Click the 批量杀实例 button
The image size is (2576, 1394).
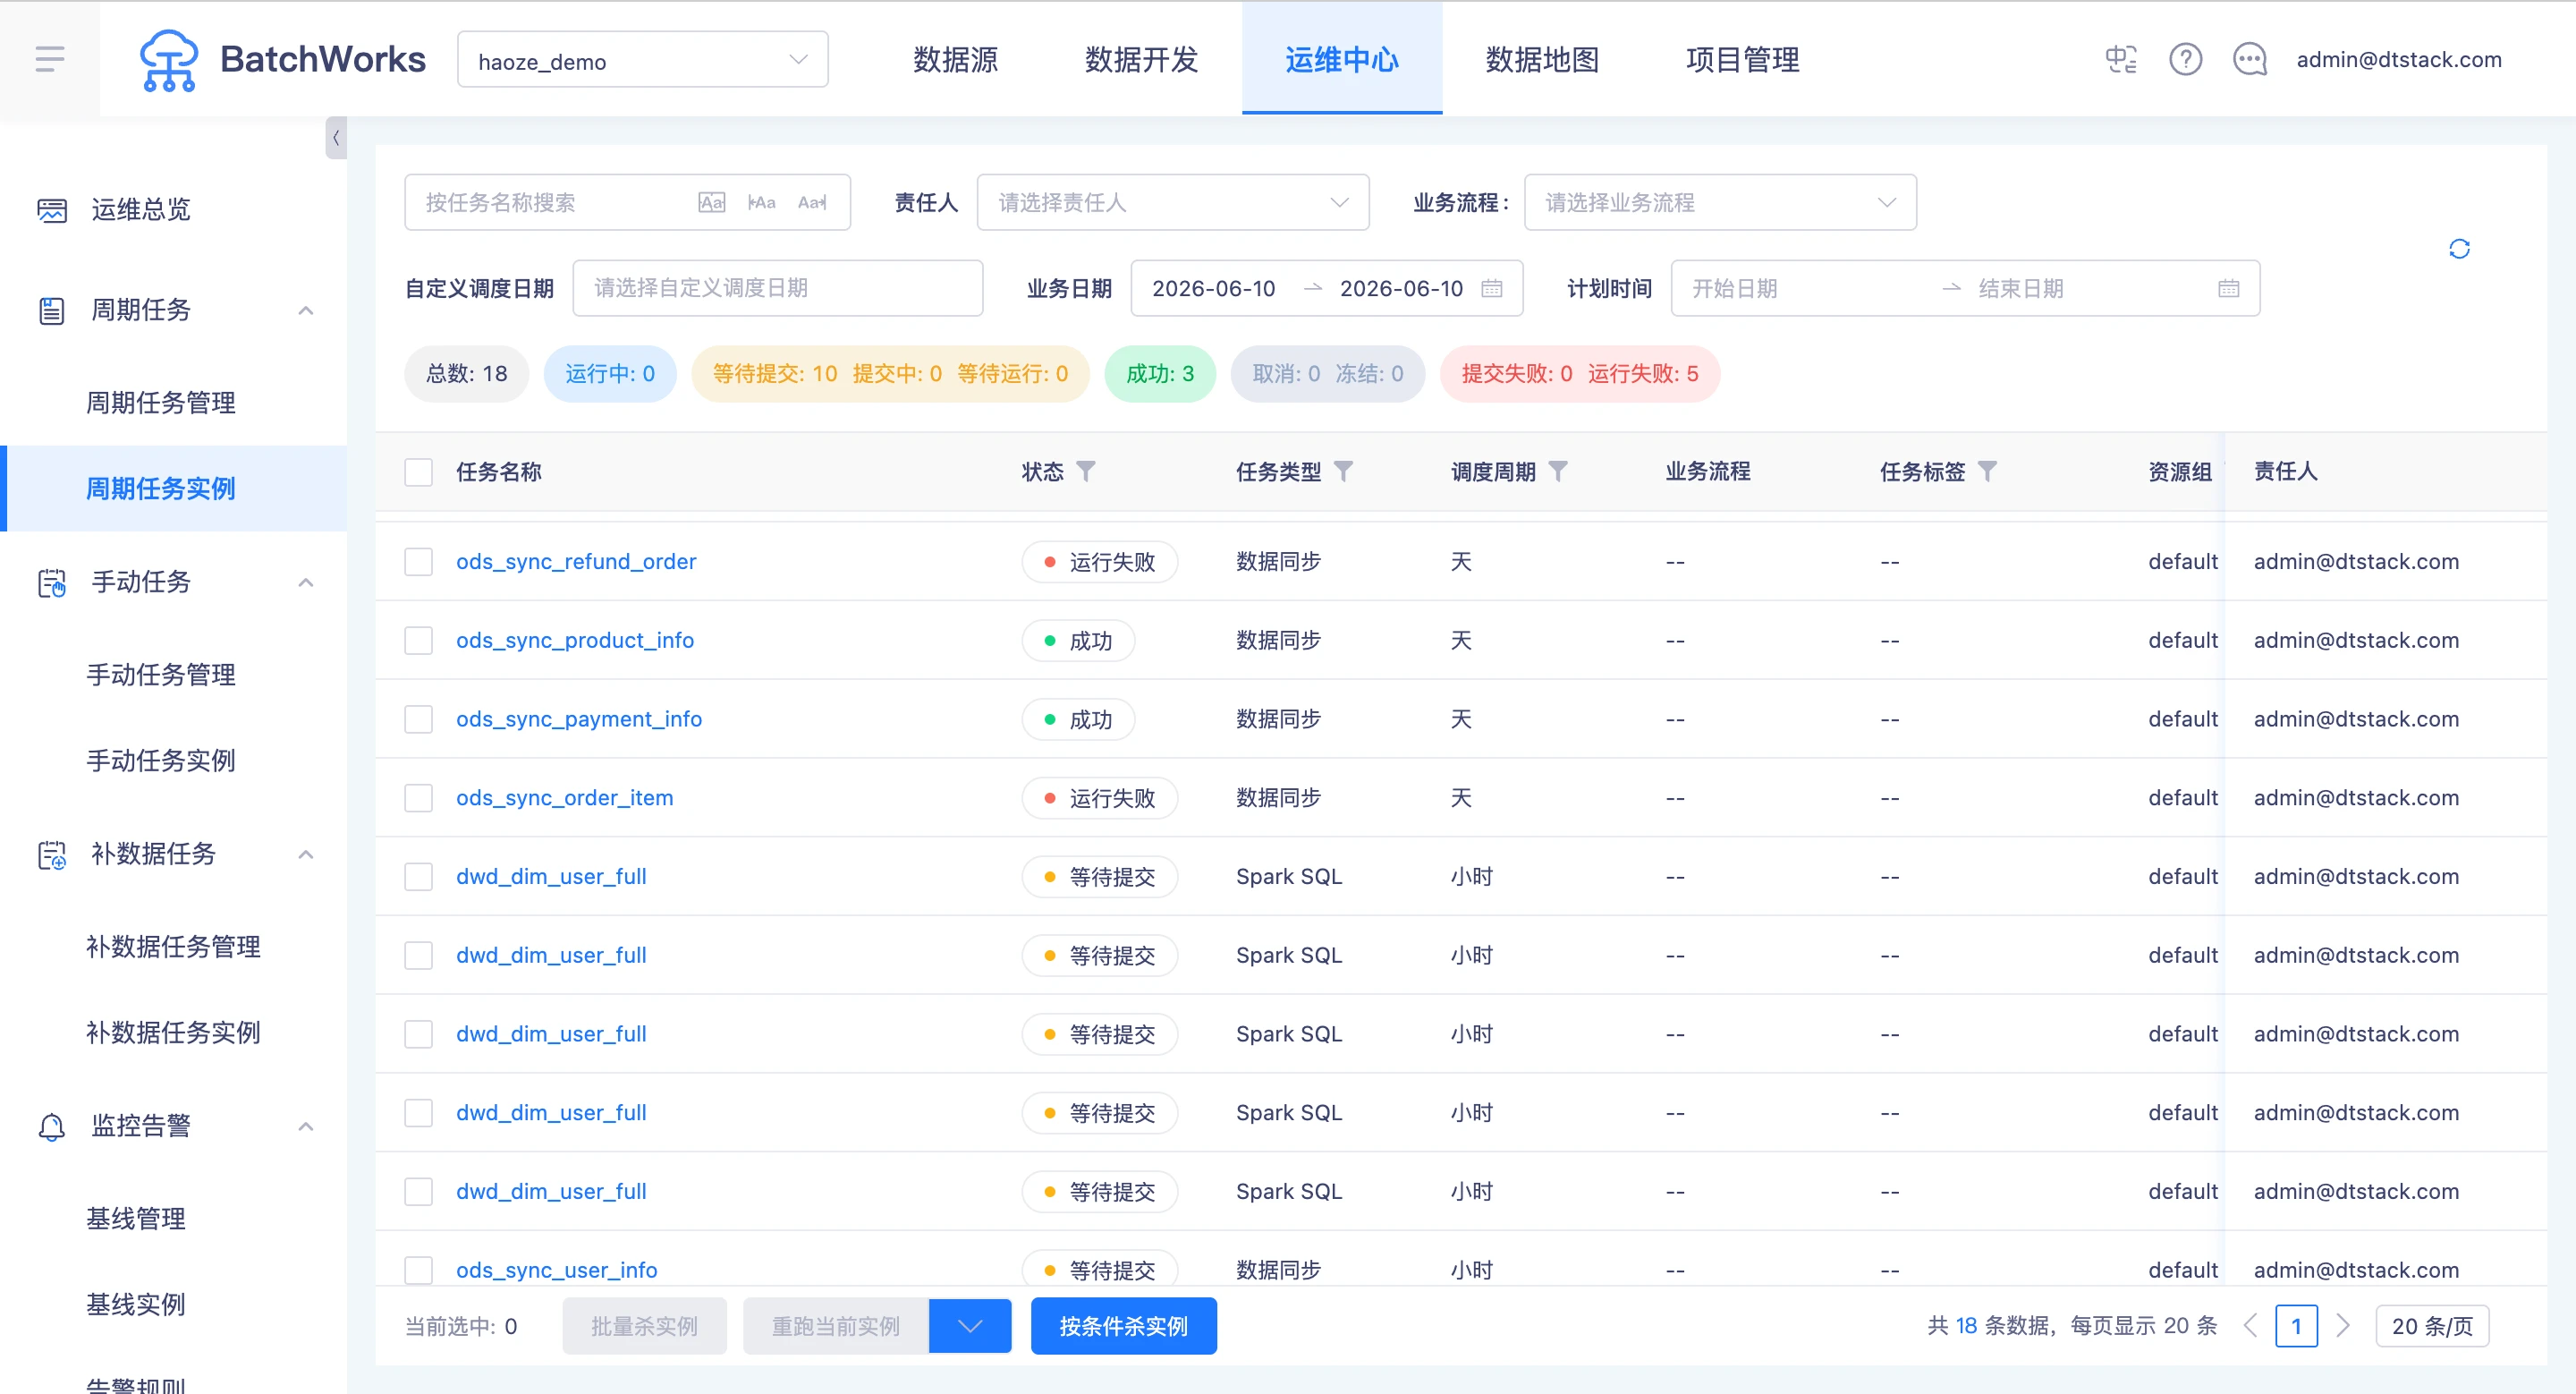click(x=644, y=1326)
